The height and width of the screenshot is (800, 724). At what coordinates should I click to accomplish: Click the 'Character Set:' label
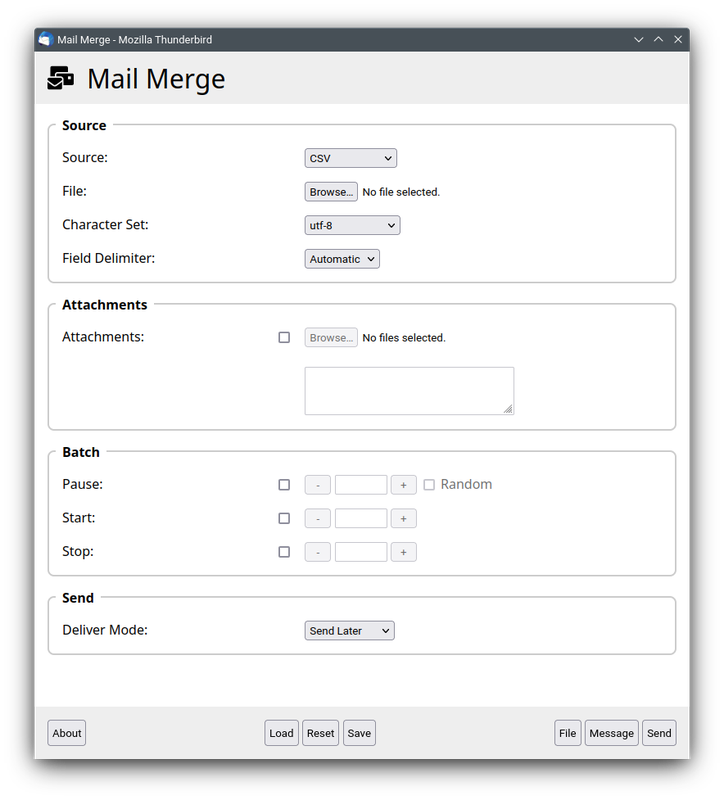tap(105, 224)
